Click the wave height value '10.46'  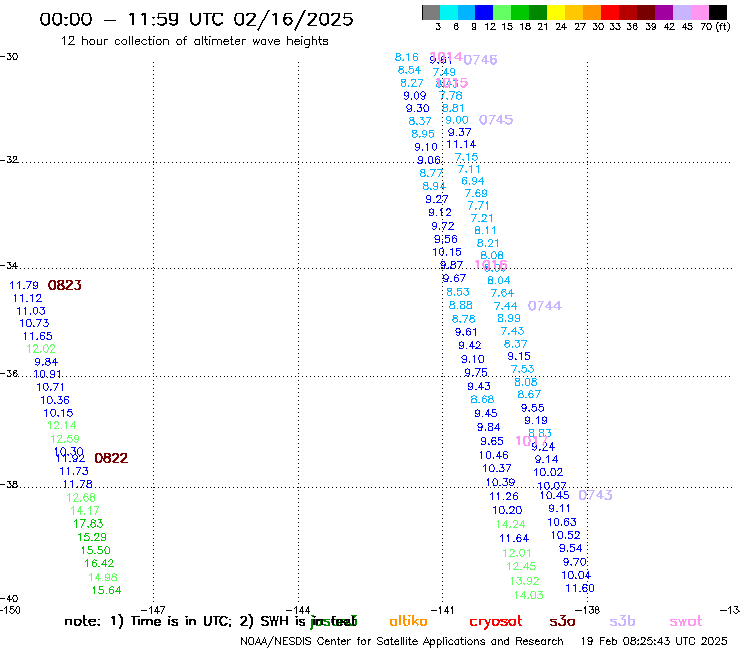(494, 456)
